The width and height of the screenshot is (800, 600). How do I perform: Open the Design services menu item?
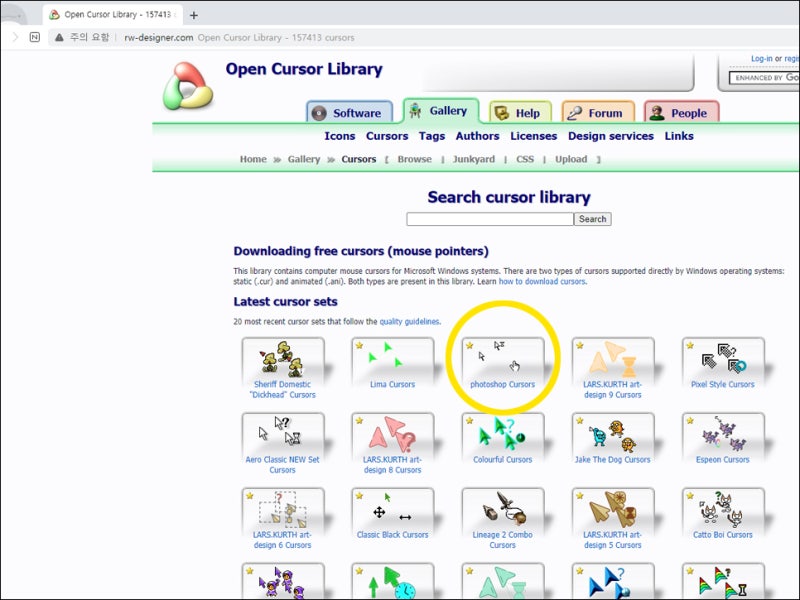click(x=611, y=136)
